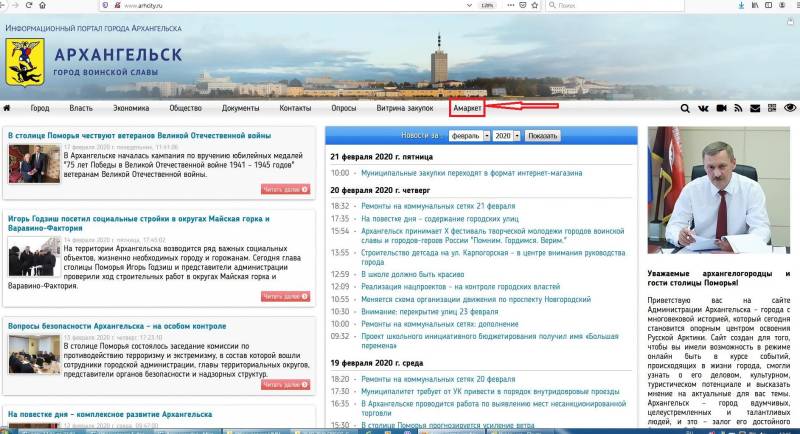Open the site search magnifier icon
Viewport: 800px width, 434px height.
[685, 108]
